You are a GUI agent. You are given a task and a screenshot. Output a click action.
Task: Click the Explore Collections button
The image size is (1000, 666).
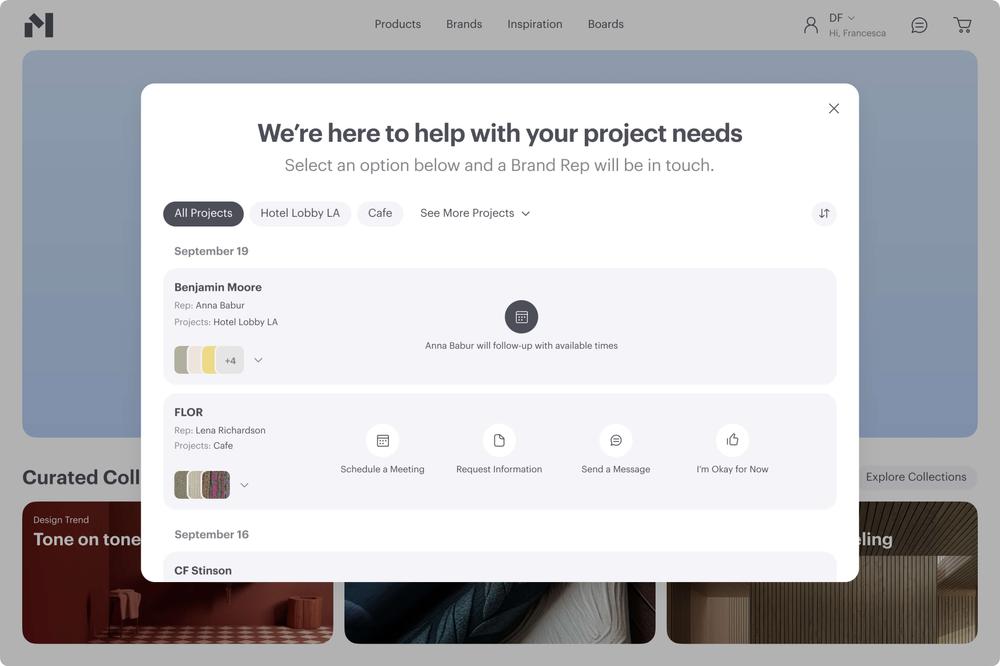[x=916, y=477]
